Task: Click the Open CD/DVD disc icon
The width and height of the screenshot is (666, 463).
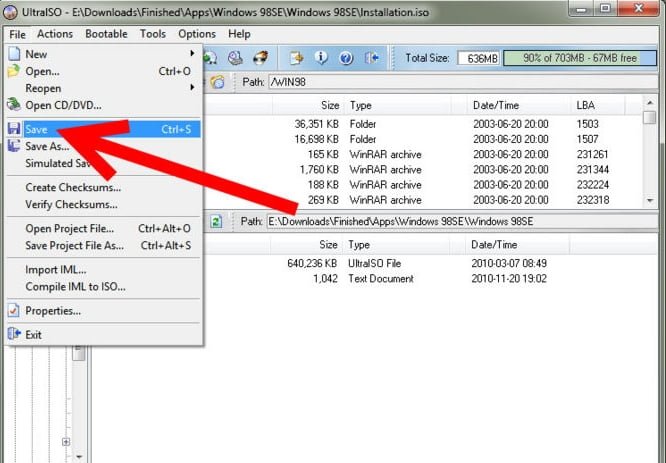Action: [x=13, y=105]
